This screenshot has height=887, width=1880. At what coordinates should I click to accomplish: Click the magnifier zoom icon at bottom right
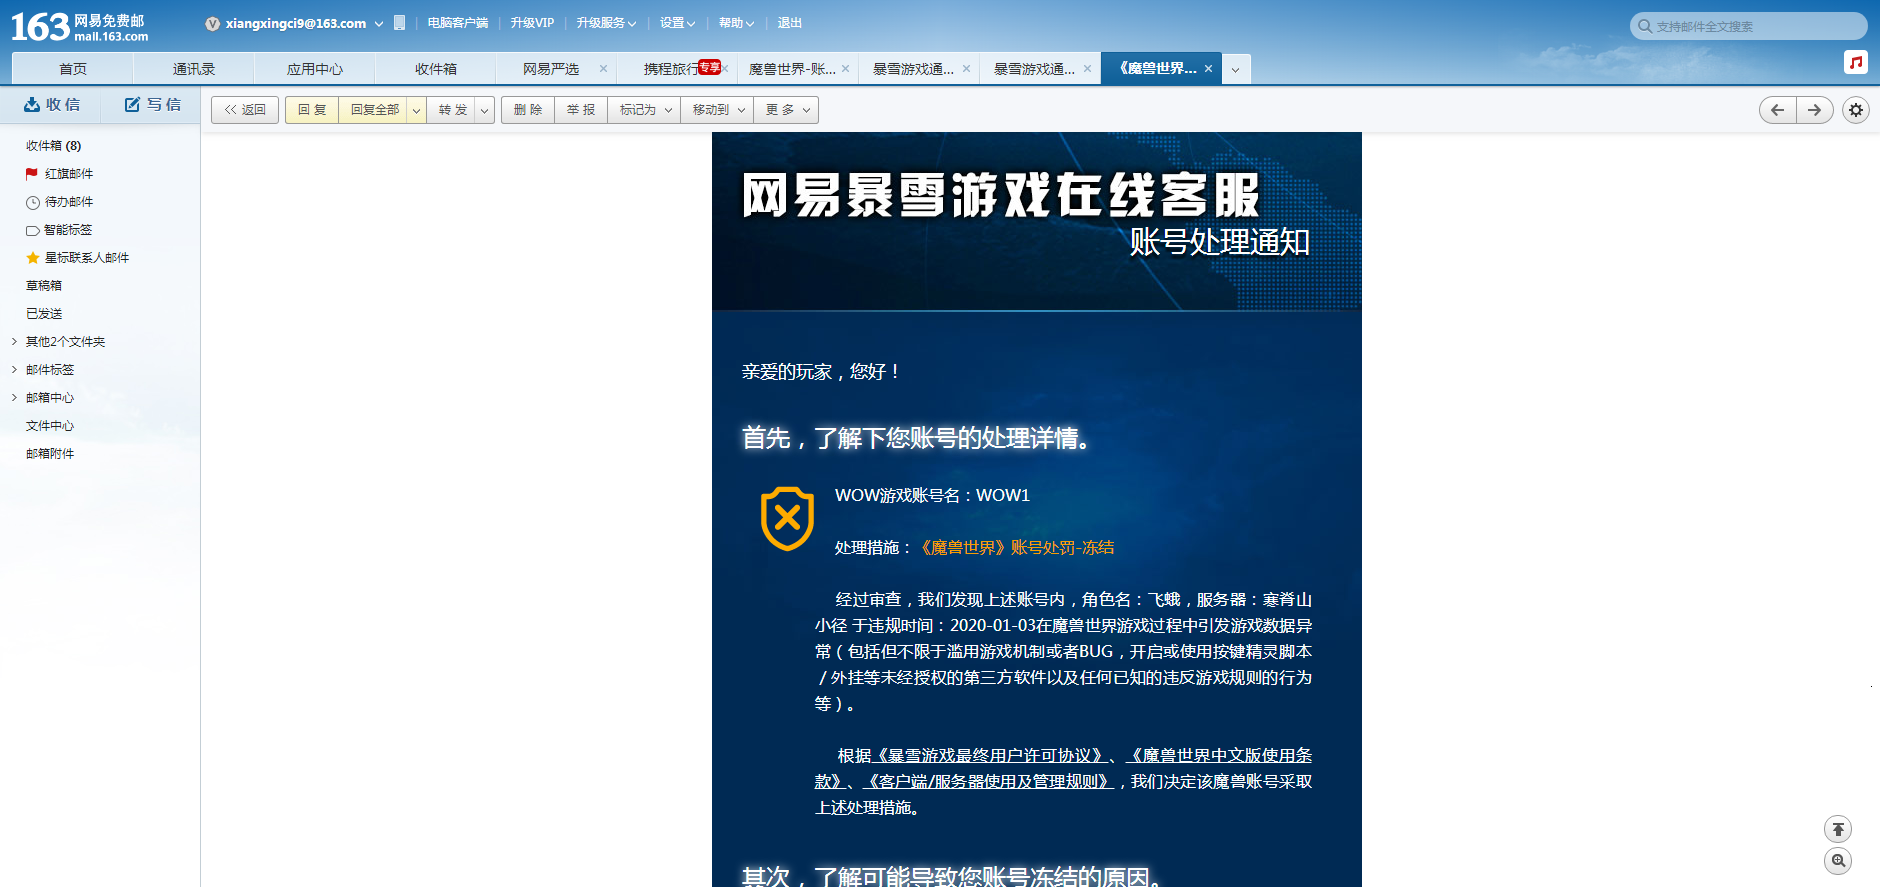pyautogui.click(x=1838, y=861)
